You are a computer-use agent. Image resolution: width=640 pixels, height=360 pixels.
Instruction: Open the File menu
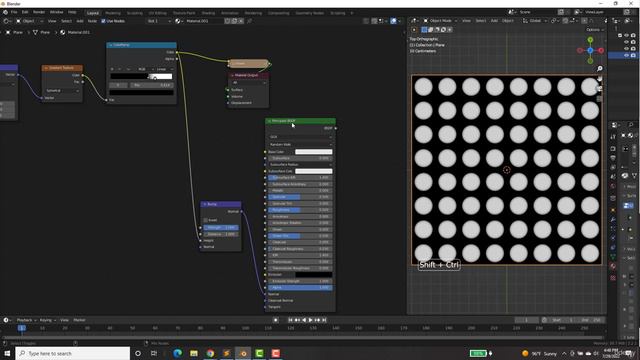14,12
